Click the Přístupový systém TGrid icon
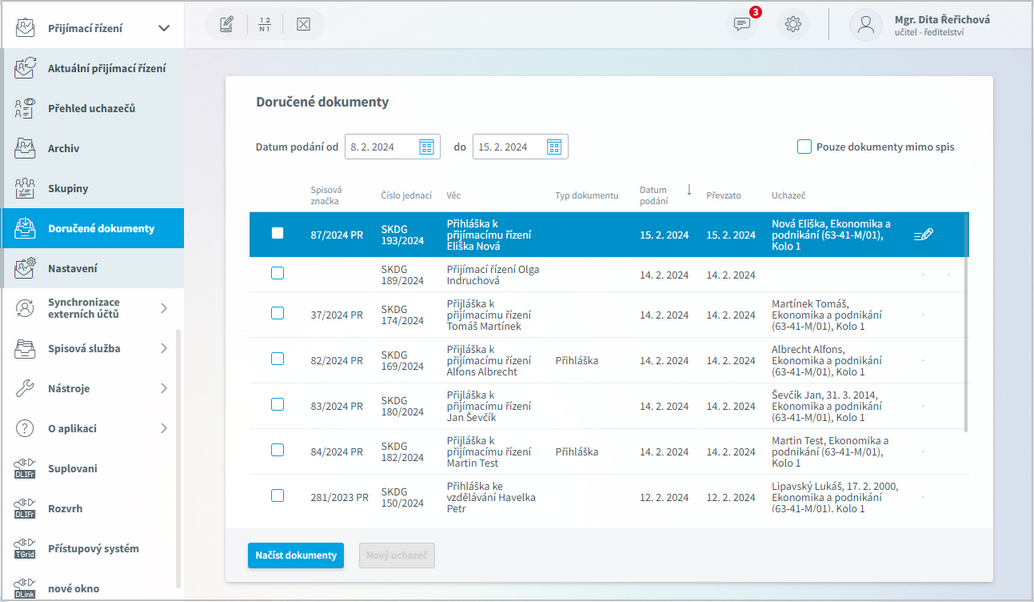Image resolution: width=1034 pixels, height=602 pixels. click(x=25, y=549)
